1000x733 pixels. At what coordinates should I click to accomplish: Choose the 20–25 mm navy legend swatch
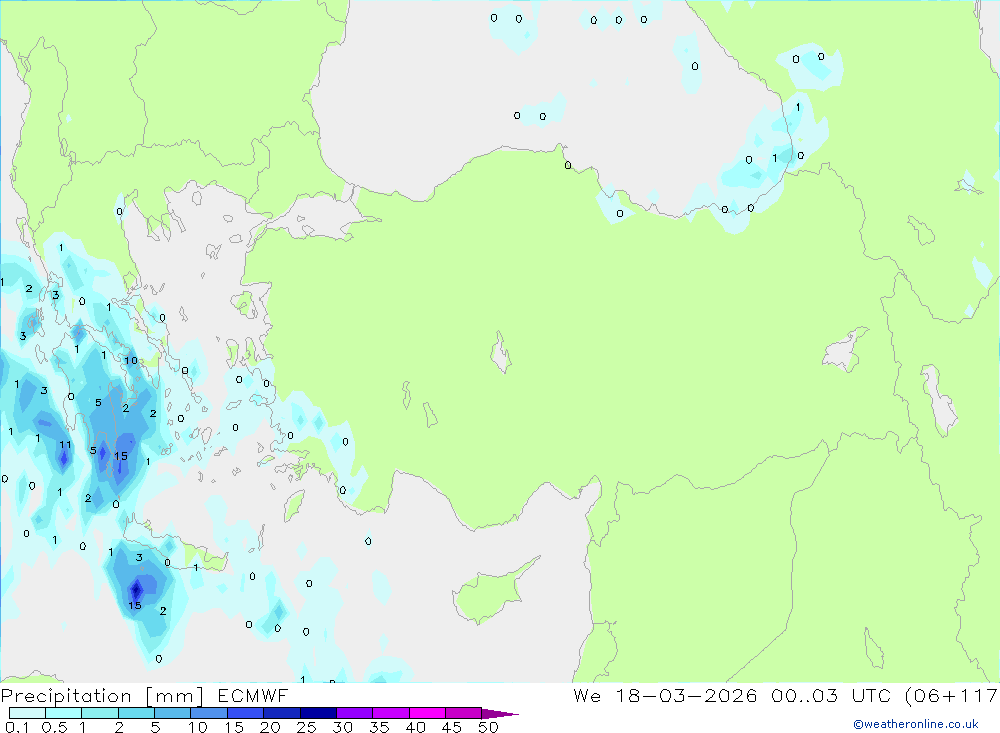point(282,713)
